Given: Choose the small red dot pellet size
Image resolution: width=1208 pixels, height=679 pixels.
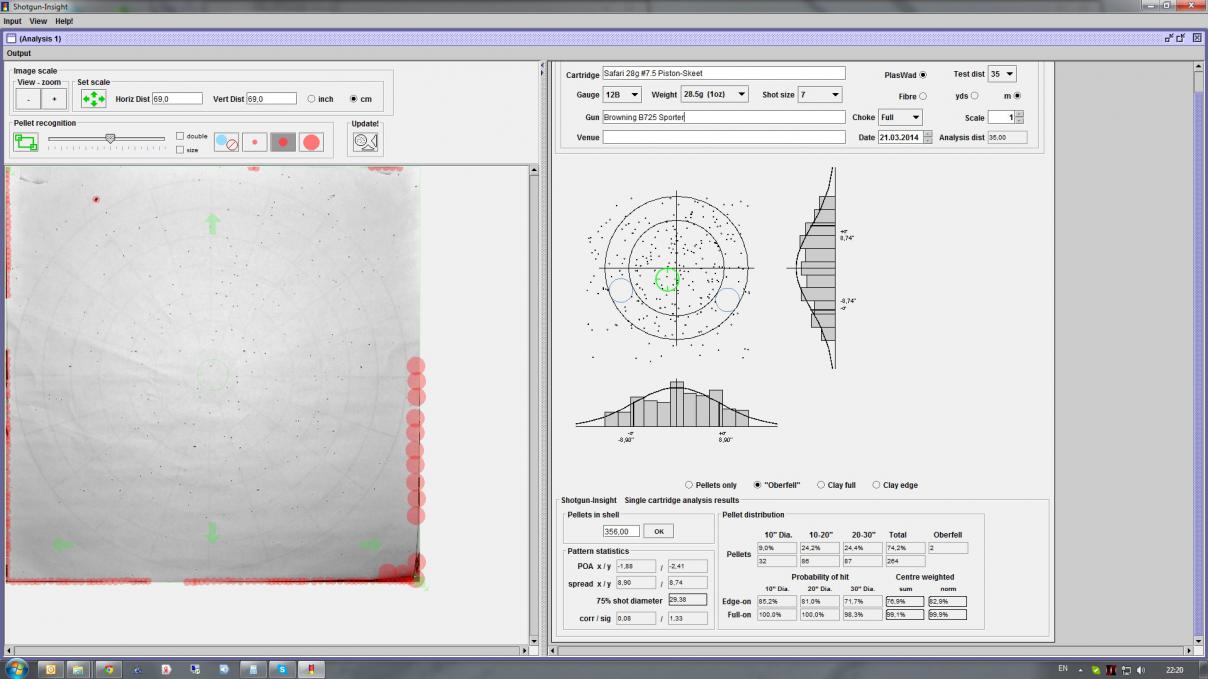Looking at the screenshot, I should pyautogui.click(x=254, y=142).
